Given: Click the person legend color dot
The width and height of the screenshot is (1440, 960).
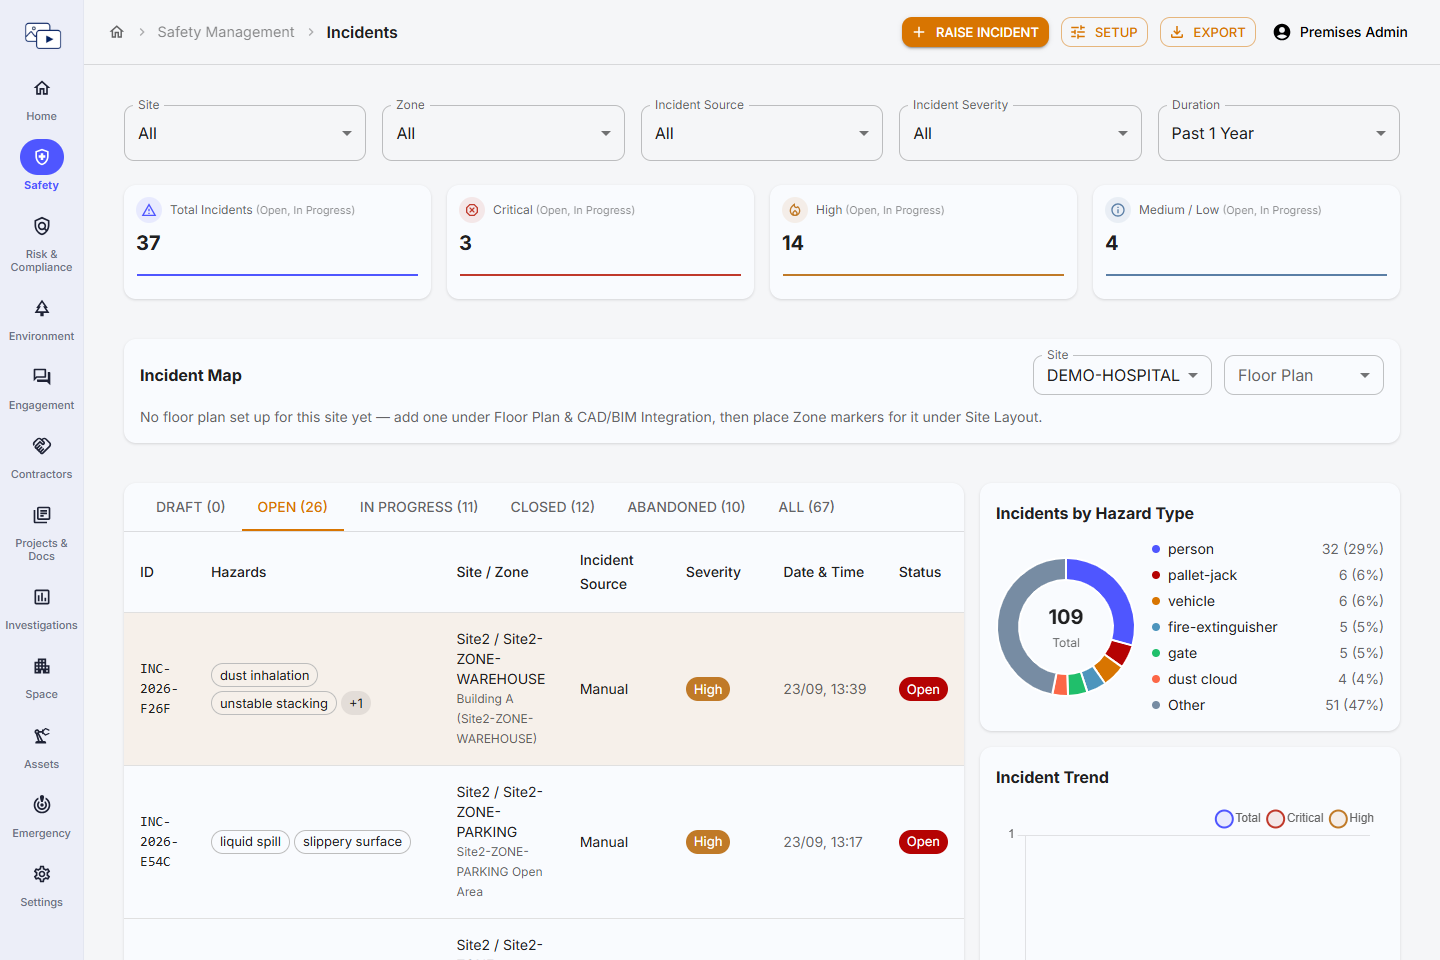Looking at the screenshot, I should 1156,549.
